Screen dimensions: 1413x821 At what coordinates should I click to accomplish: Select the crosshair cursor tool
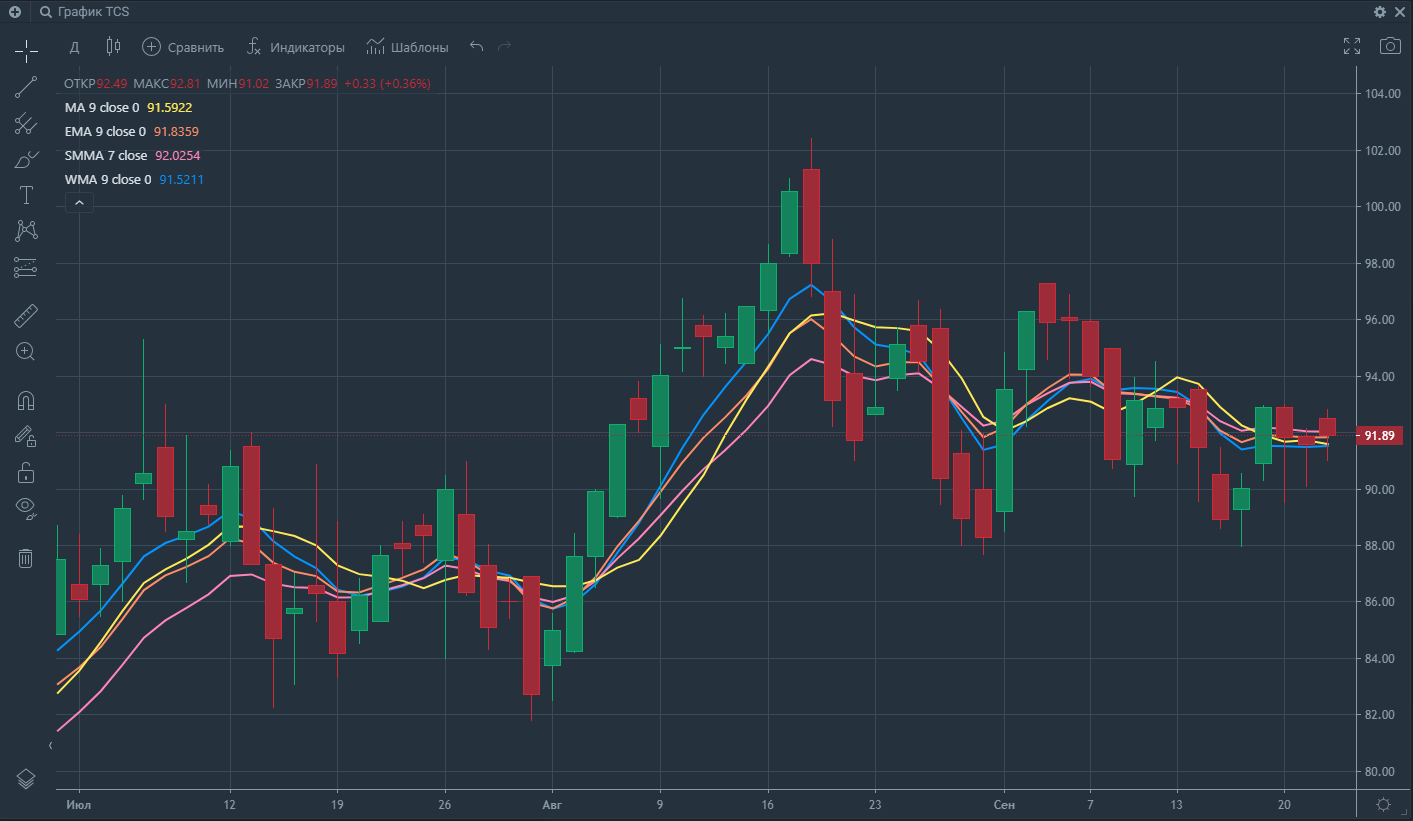(26, 49)
